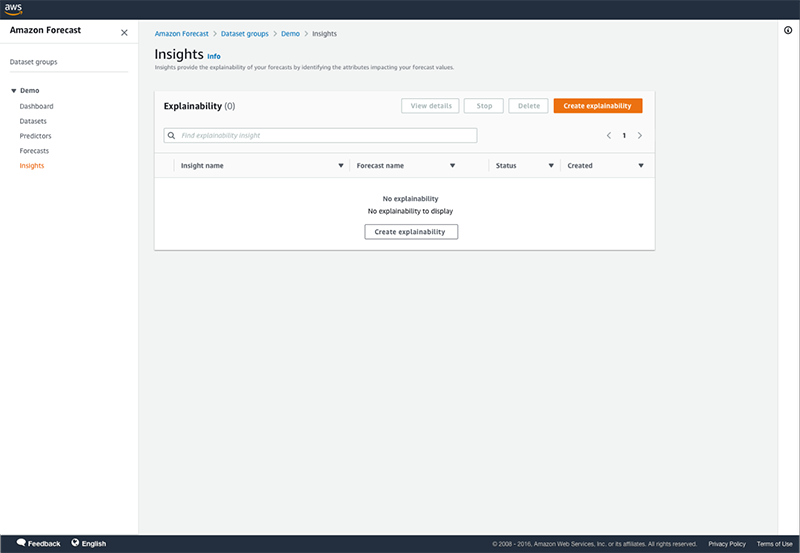Screen dimensions: 800x553
Task: Open Forecasts in the sidebar
Action: click(x=34, y=151)
